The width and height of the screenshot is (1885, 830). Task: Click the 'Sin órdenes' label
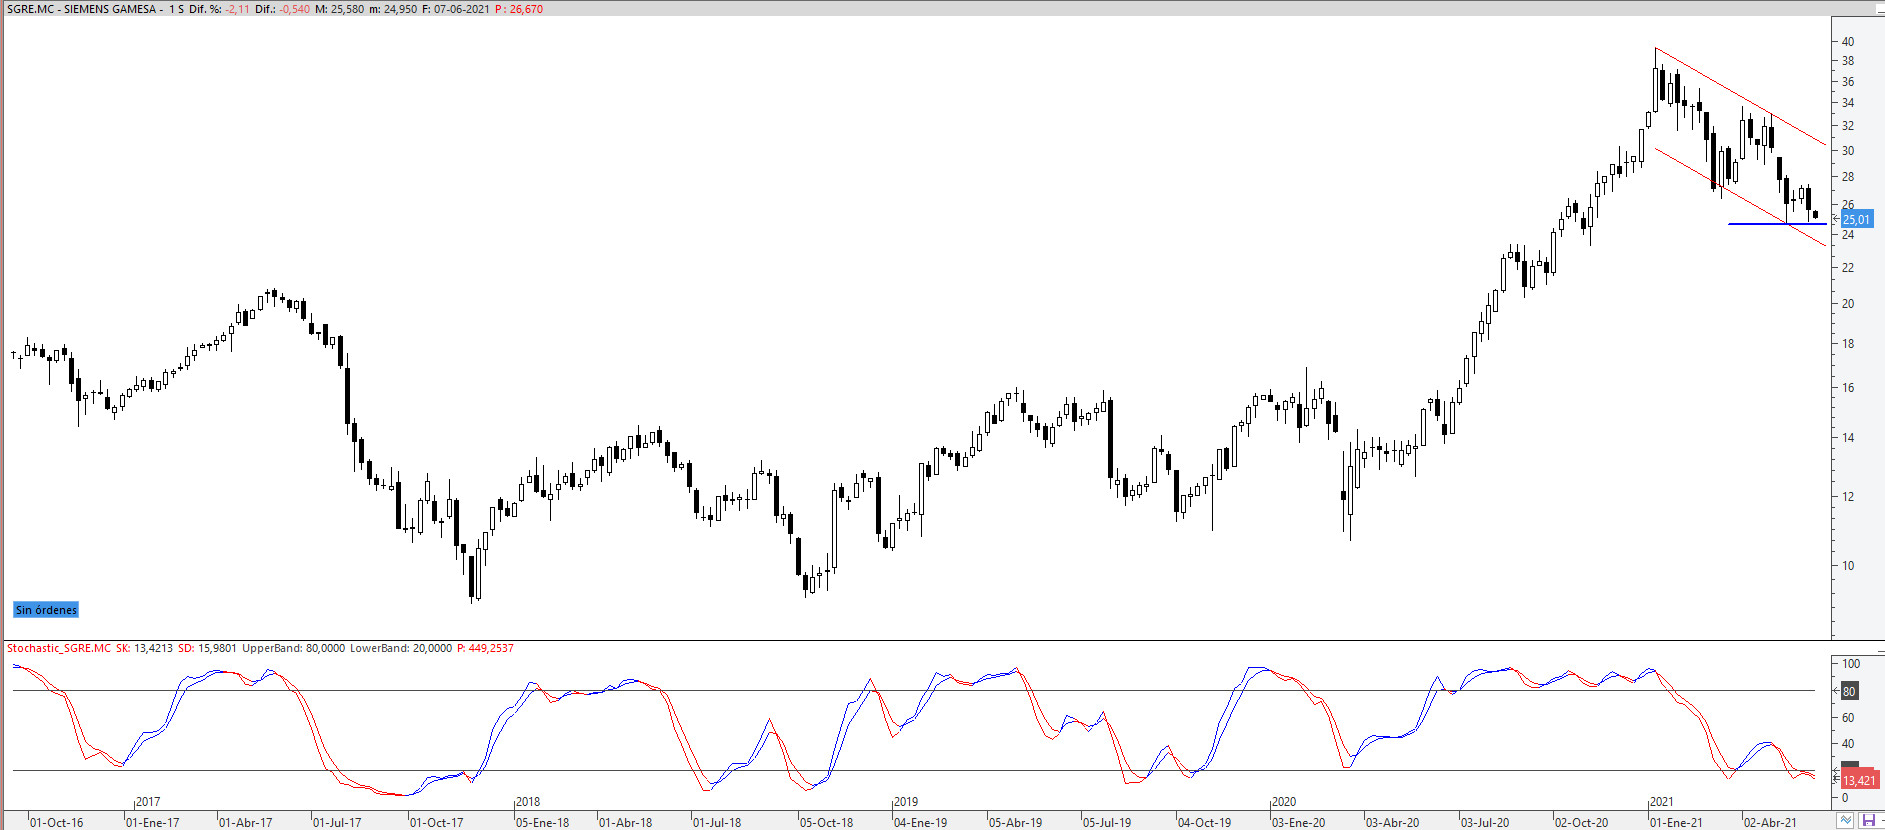coord(46,610)
